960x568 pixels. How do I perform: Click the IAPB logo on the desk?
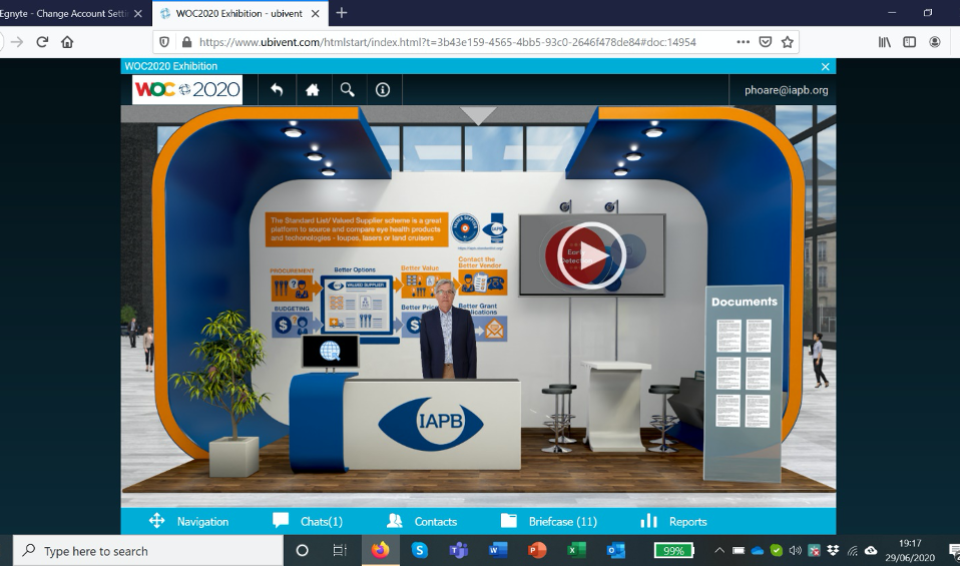click(x=431, y=424)
